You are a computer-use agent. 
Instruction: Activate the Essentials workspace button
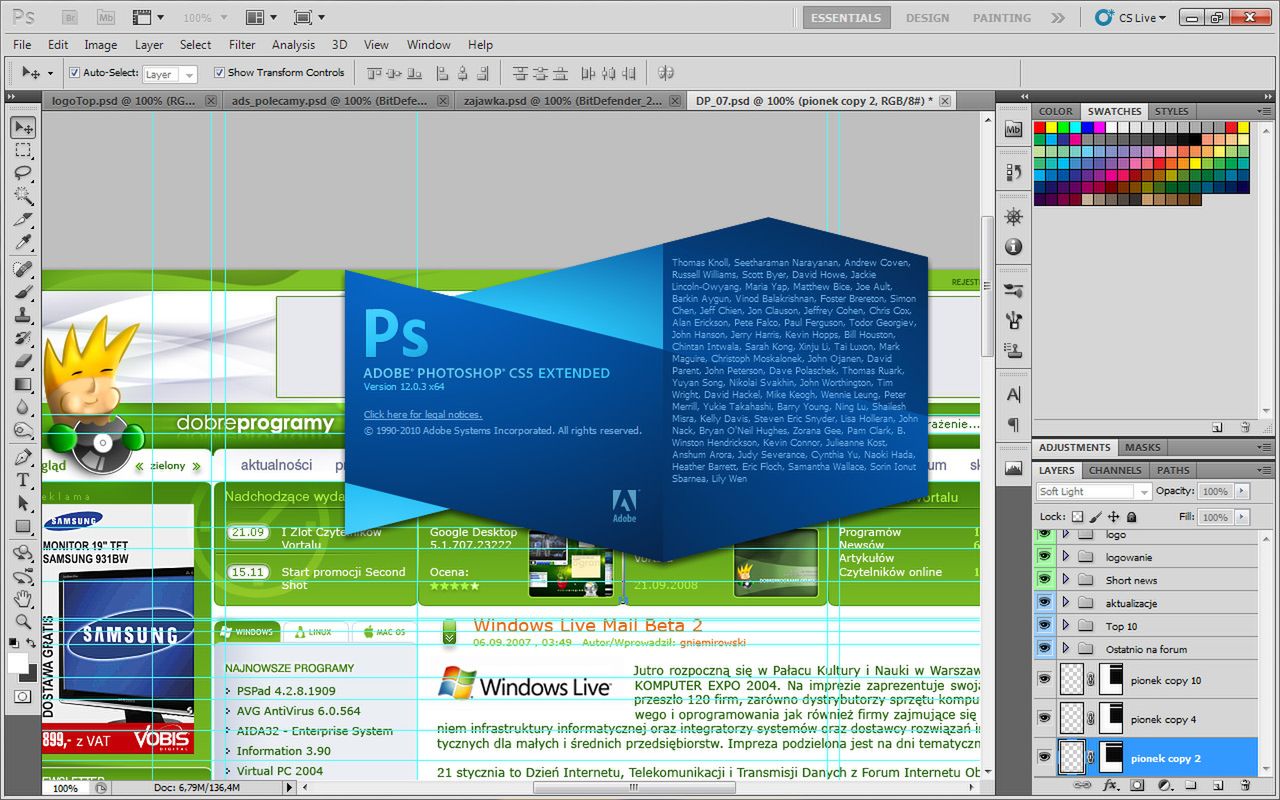tap(846, 17)
